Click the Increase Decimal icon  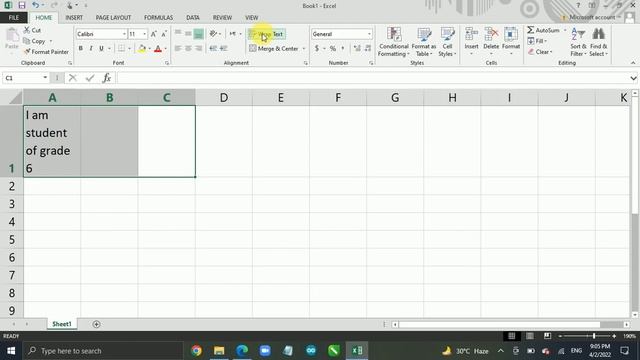tap(357, 48)
